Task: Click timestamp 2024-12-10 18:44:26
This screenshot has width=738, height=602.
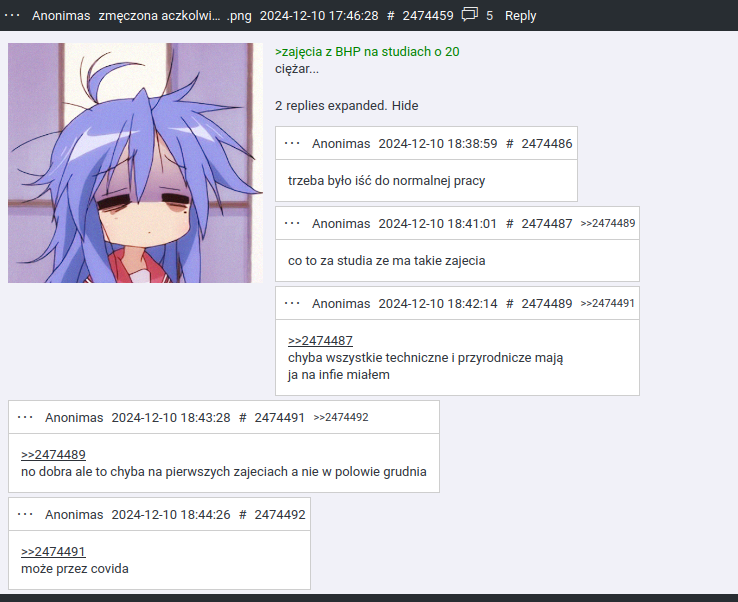Action: [x=171, y=514]
